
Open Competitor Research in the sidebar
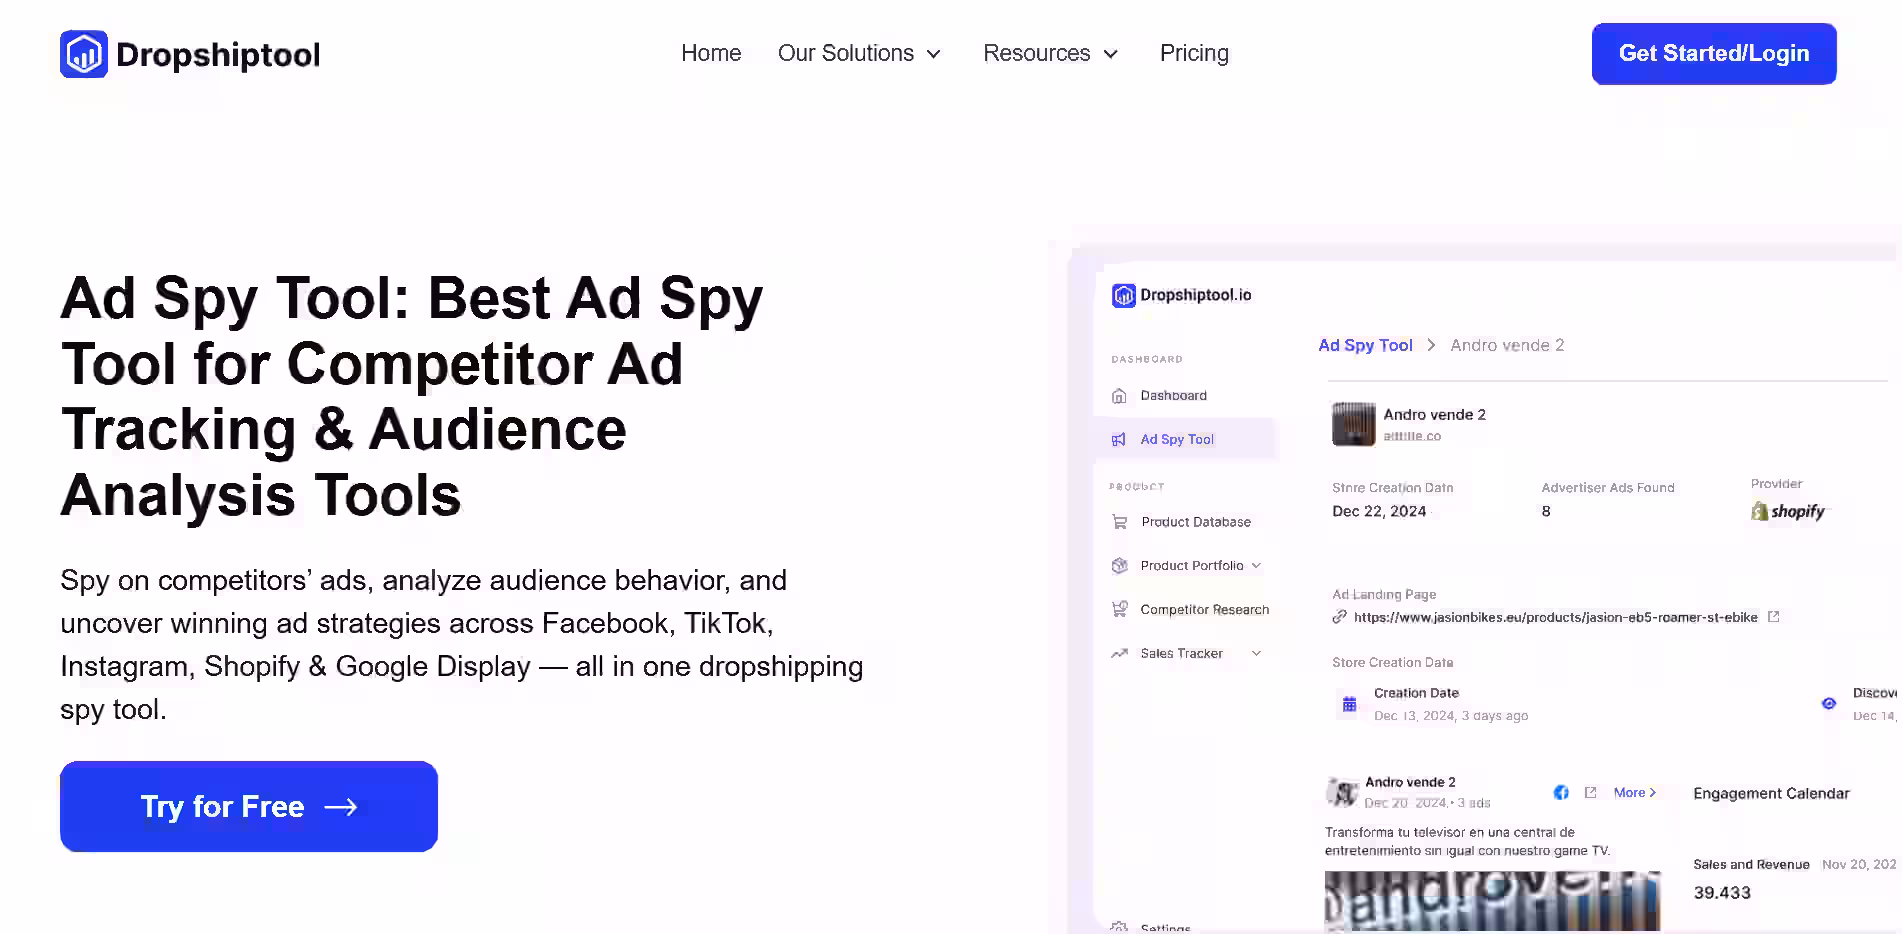click(x=1205, y=610)
